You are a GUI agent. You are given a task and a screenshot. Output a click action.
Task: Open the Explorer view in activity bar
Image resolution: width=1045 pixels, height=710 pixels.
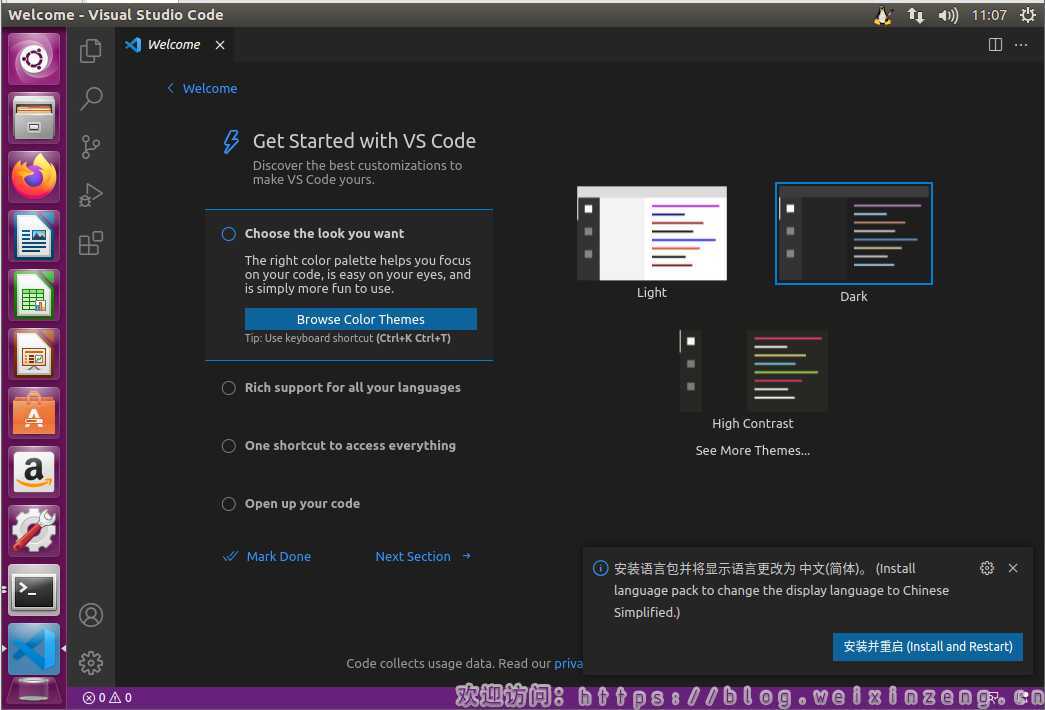(x=91, y=50)
